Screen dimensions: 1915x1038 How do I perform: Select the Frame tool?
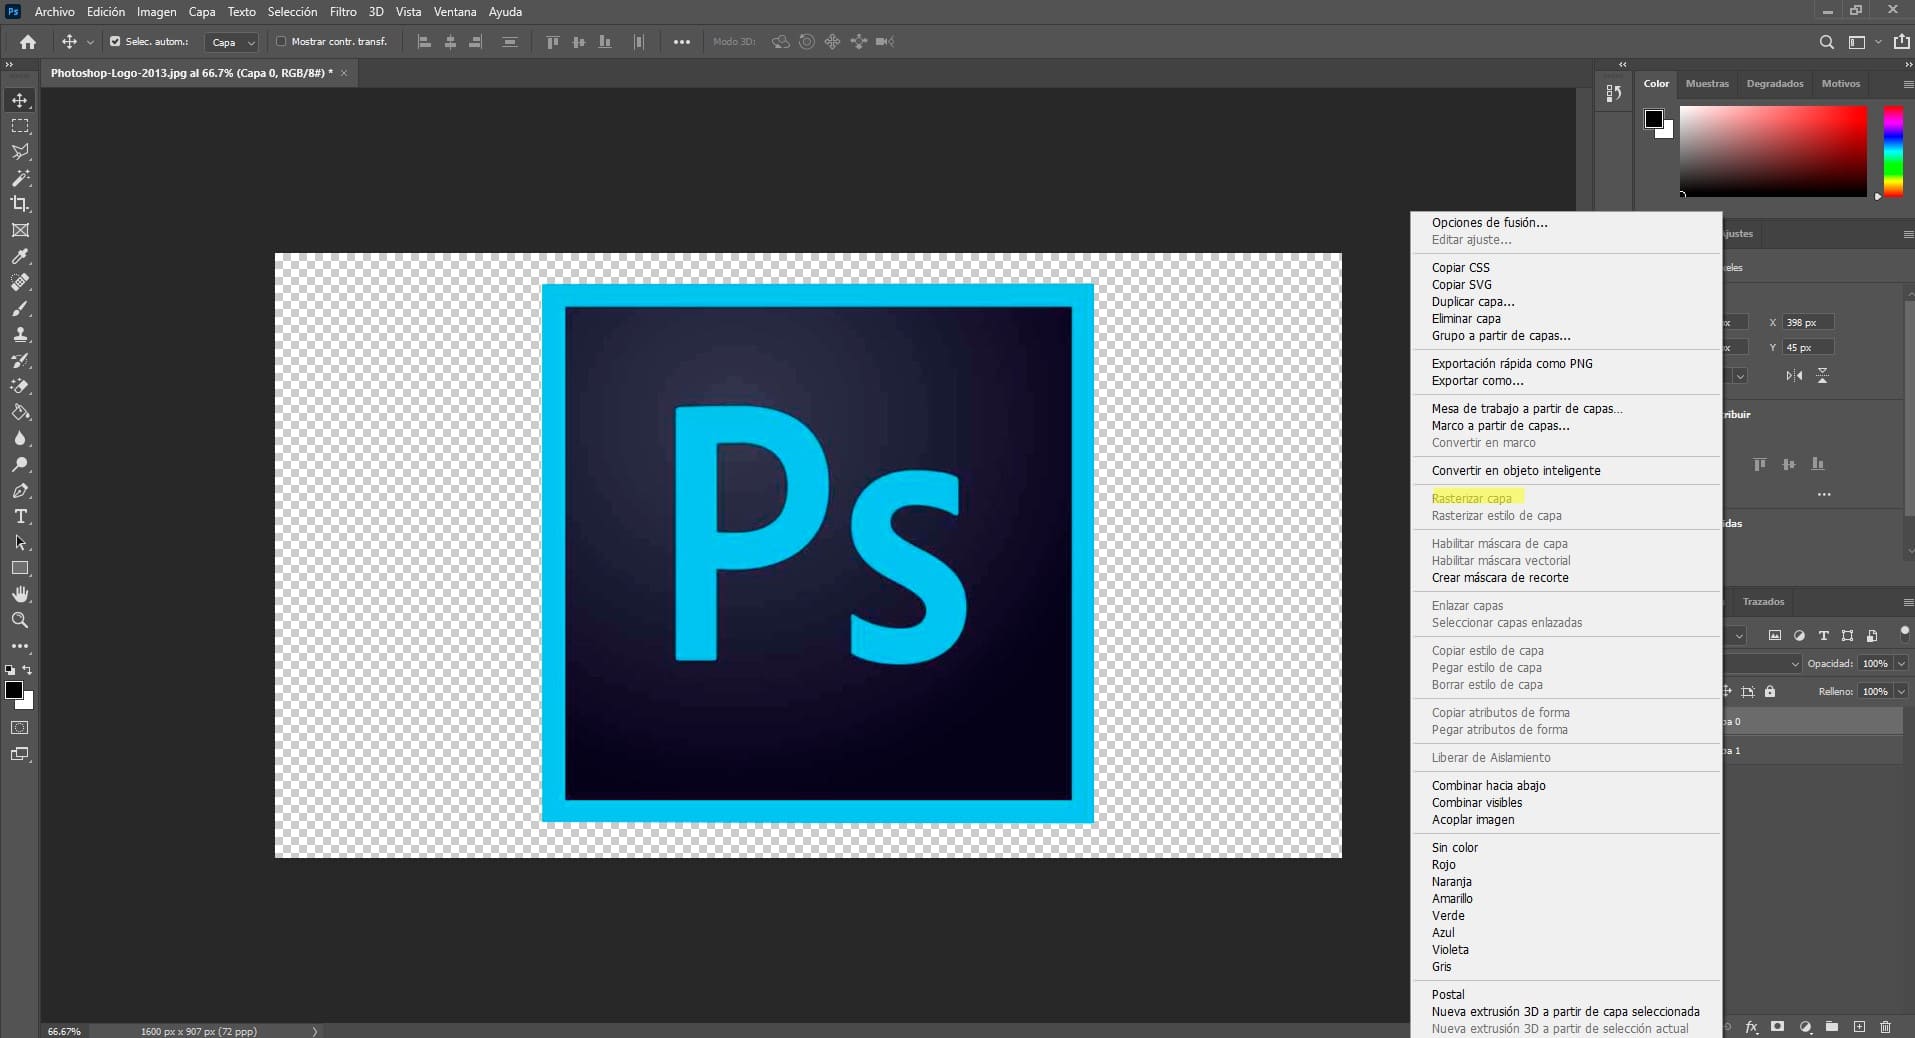click(x=20, y=230)
